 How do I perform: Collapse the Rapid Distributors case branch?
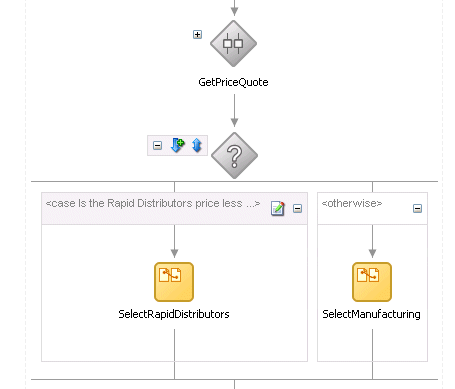[297, 209]
